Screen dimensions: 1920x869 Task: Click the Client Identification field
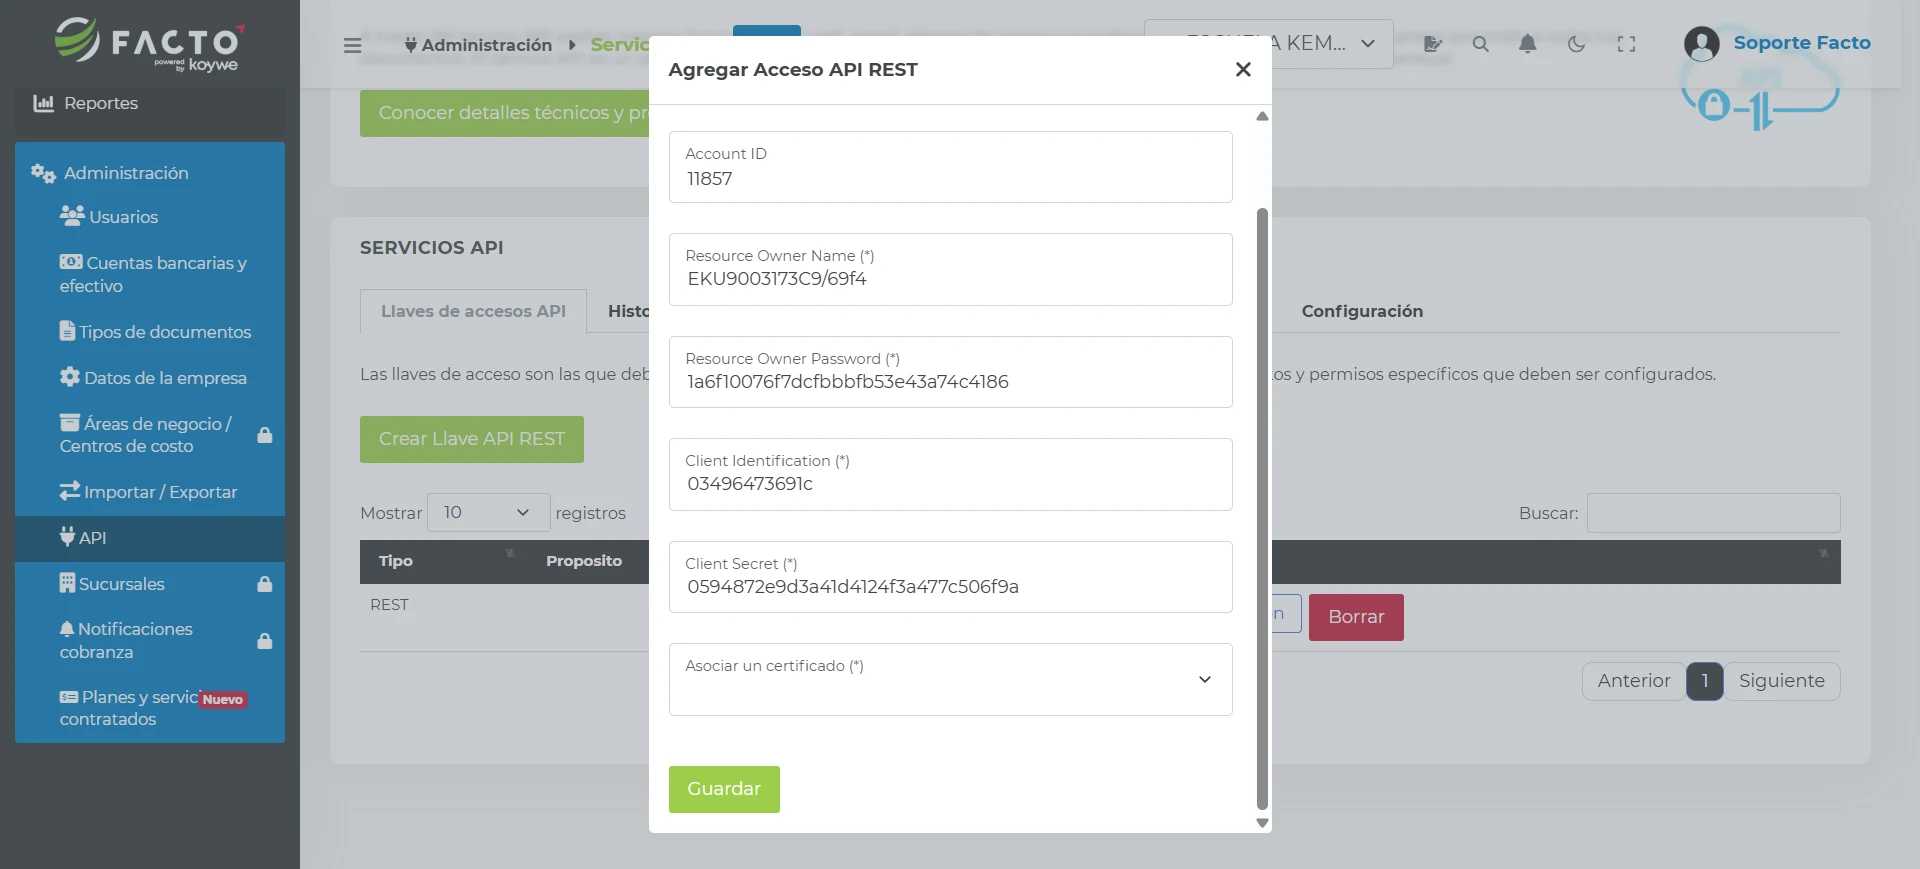tap(950, 474)
